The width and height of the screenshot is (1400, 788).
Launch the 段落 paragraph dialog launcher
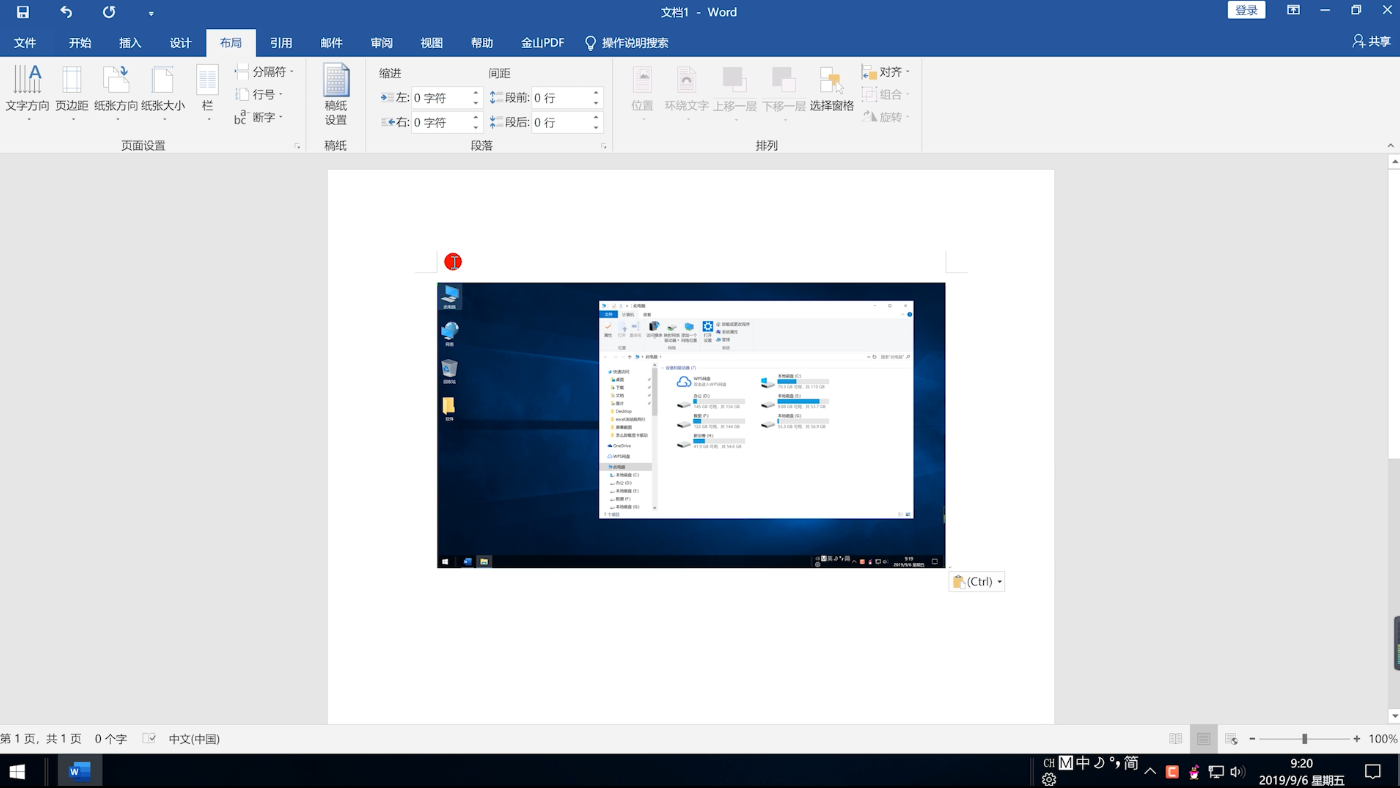pos(604,146)
